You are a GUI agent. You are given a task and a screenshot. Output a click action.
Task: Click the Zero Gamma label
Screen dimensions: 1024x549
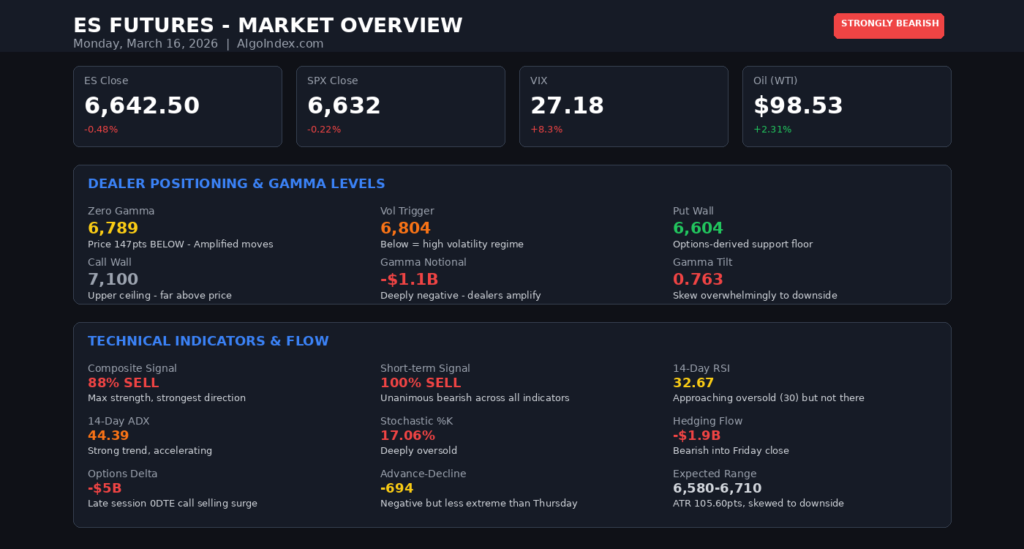(x=121, y=211)
